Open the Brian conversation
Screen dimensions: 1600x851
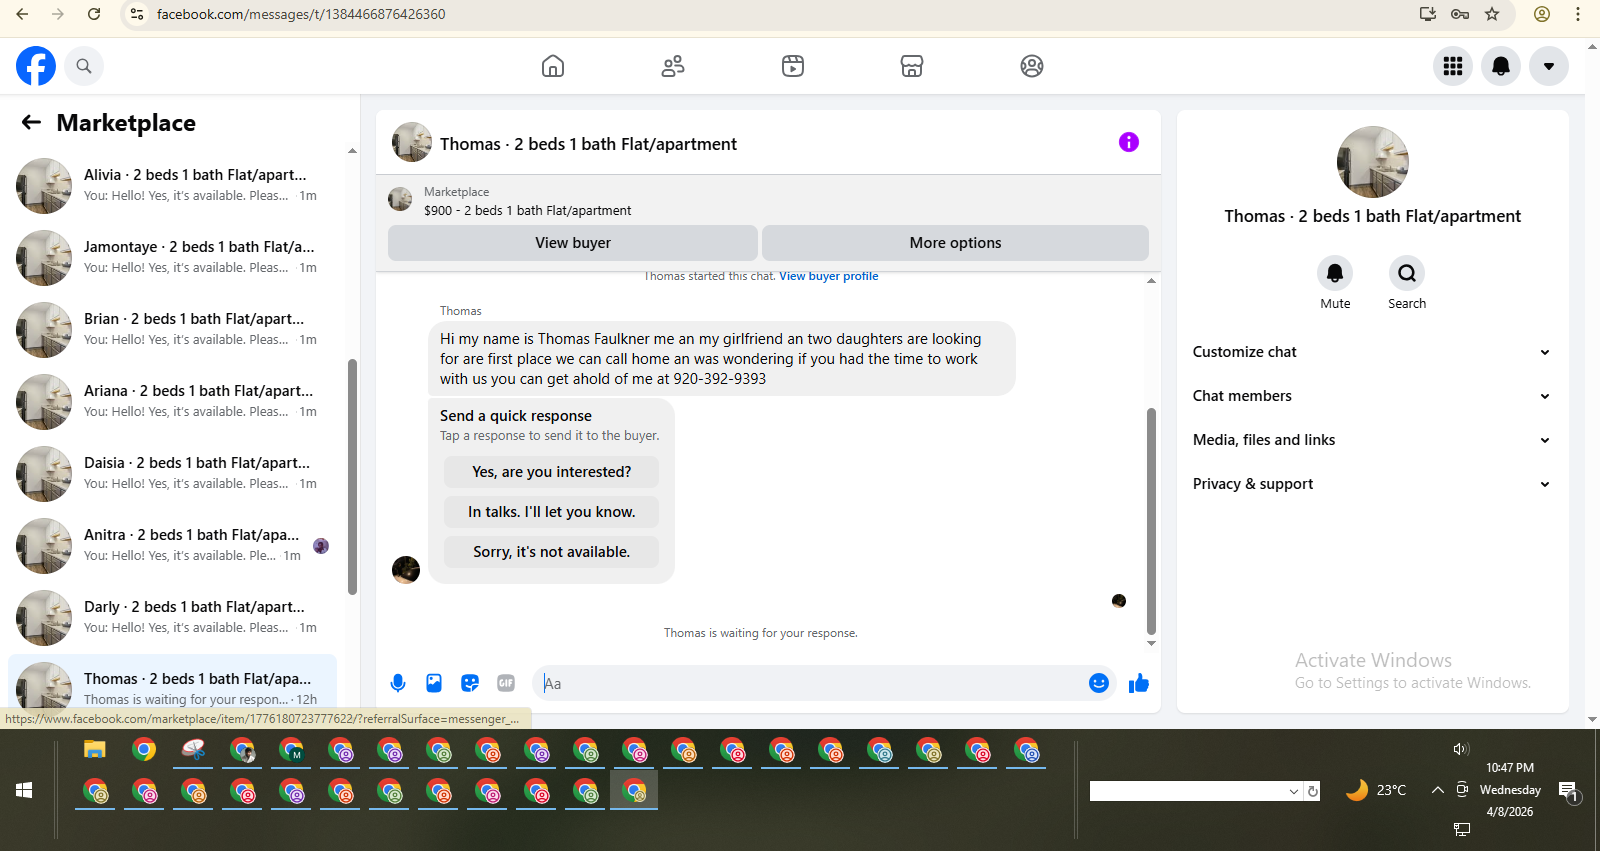pos(172,330)
